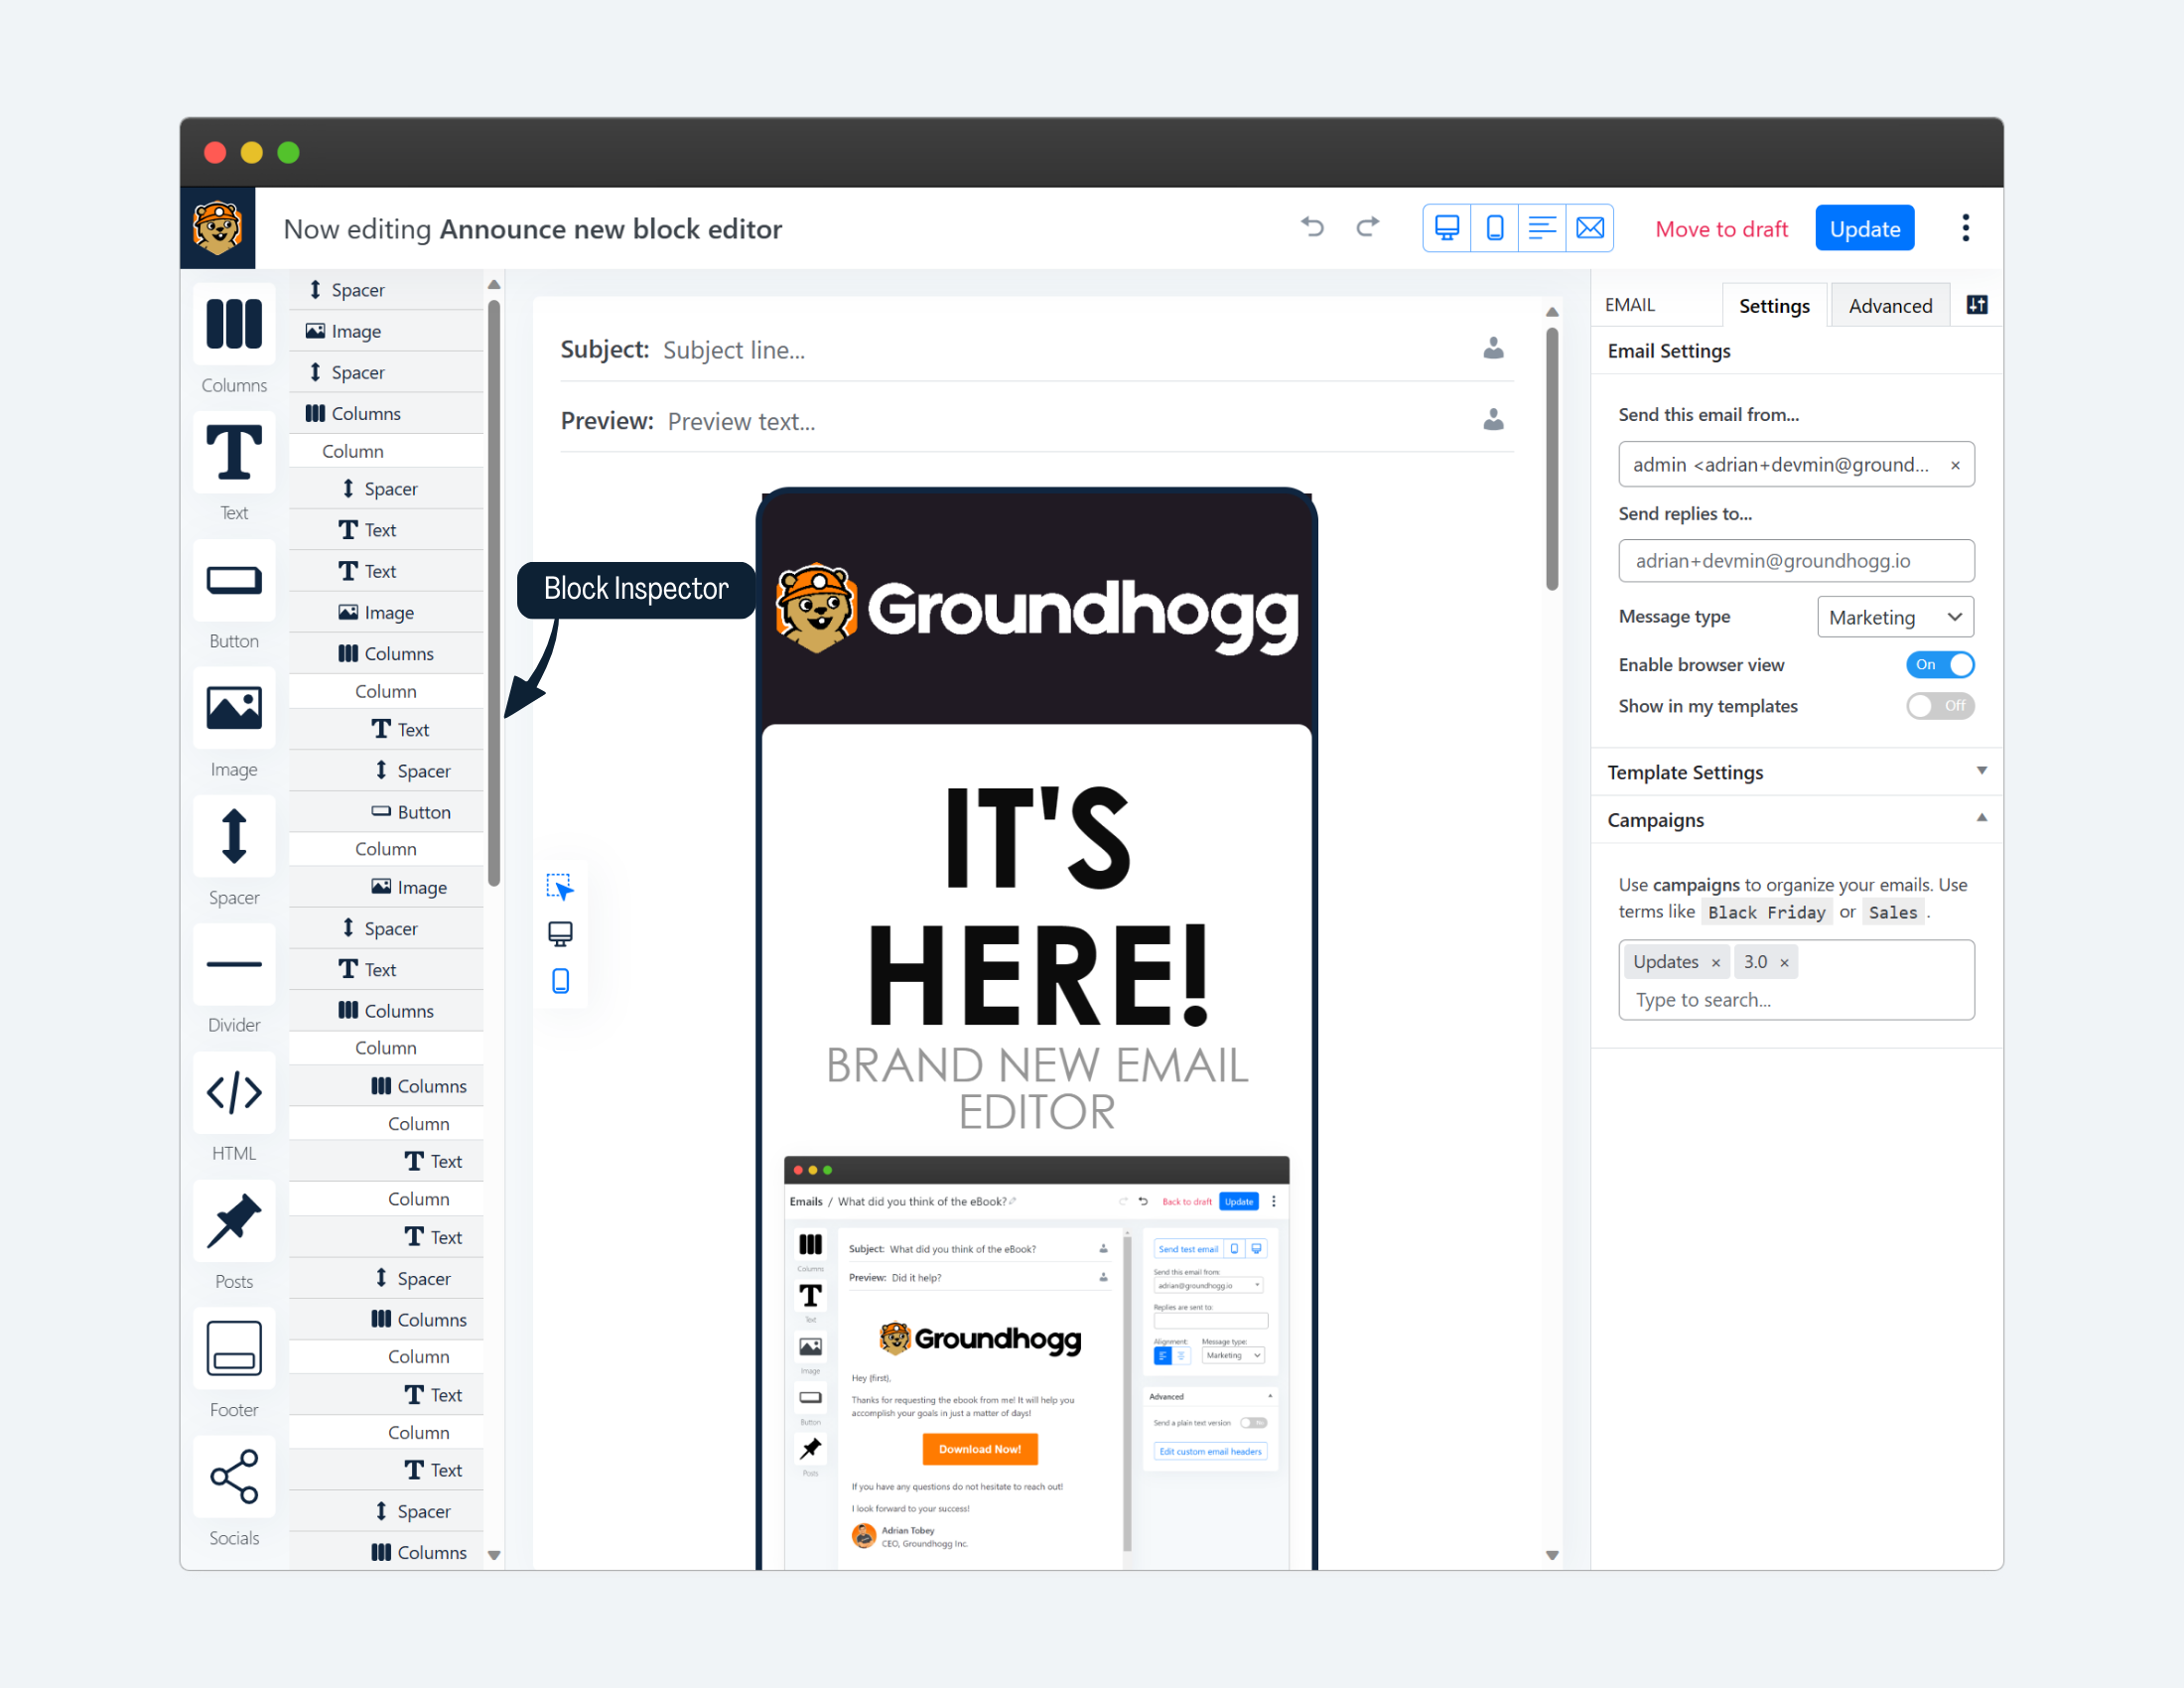Add the Footer block
Screen dimensions: 2184x1688
pos(234,1348)
